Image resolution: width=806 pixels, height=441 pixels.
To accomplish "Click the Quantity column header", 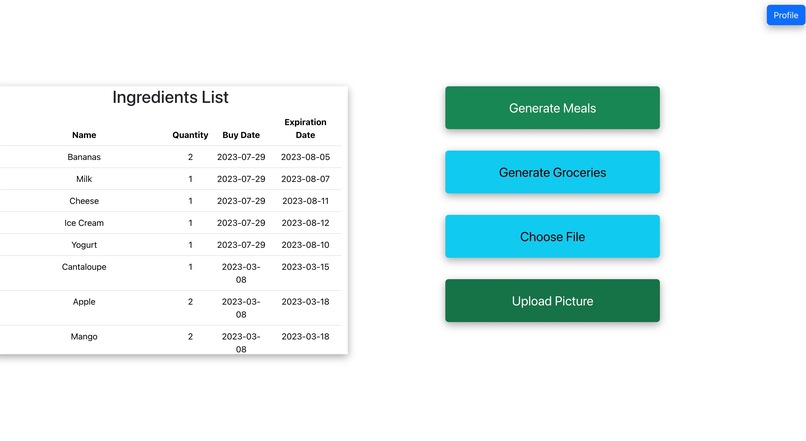I will coord(190,135).
